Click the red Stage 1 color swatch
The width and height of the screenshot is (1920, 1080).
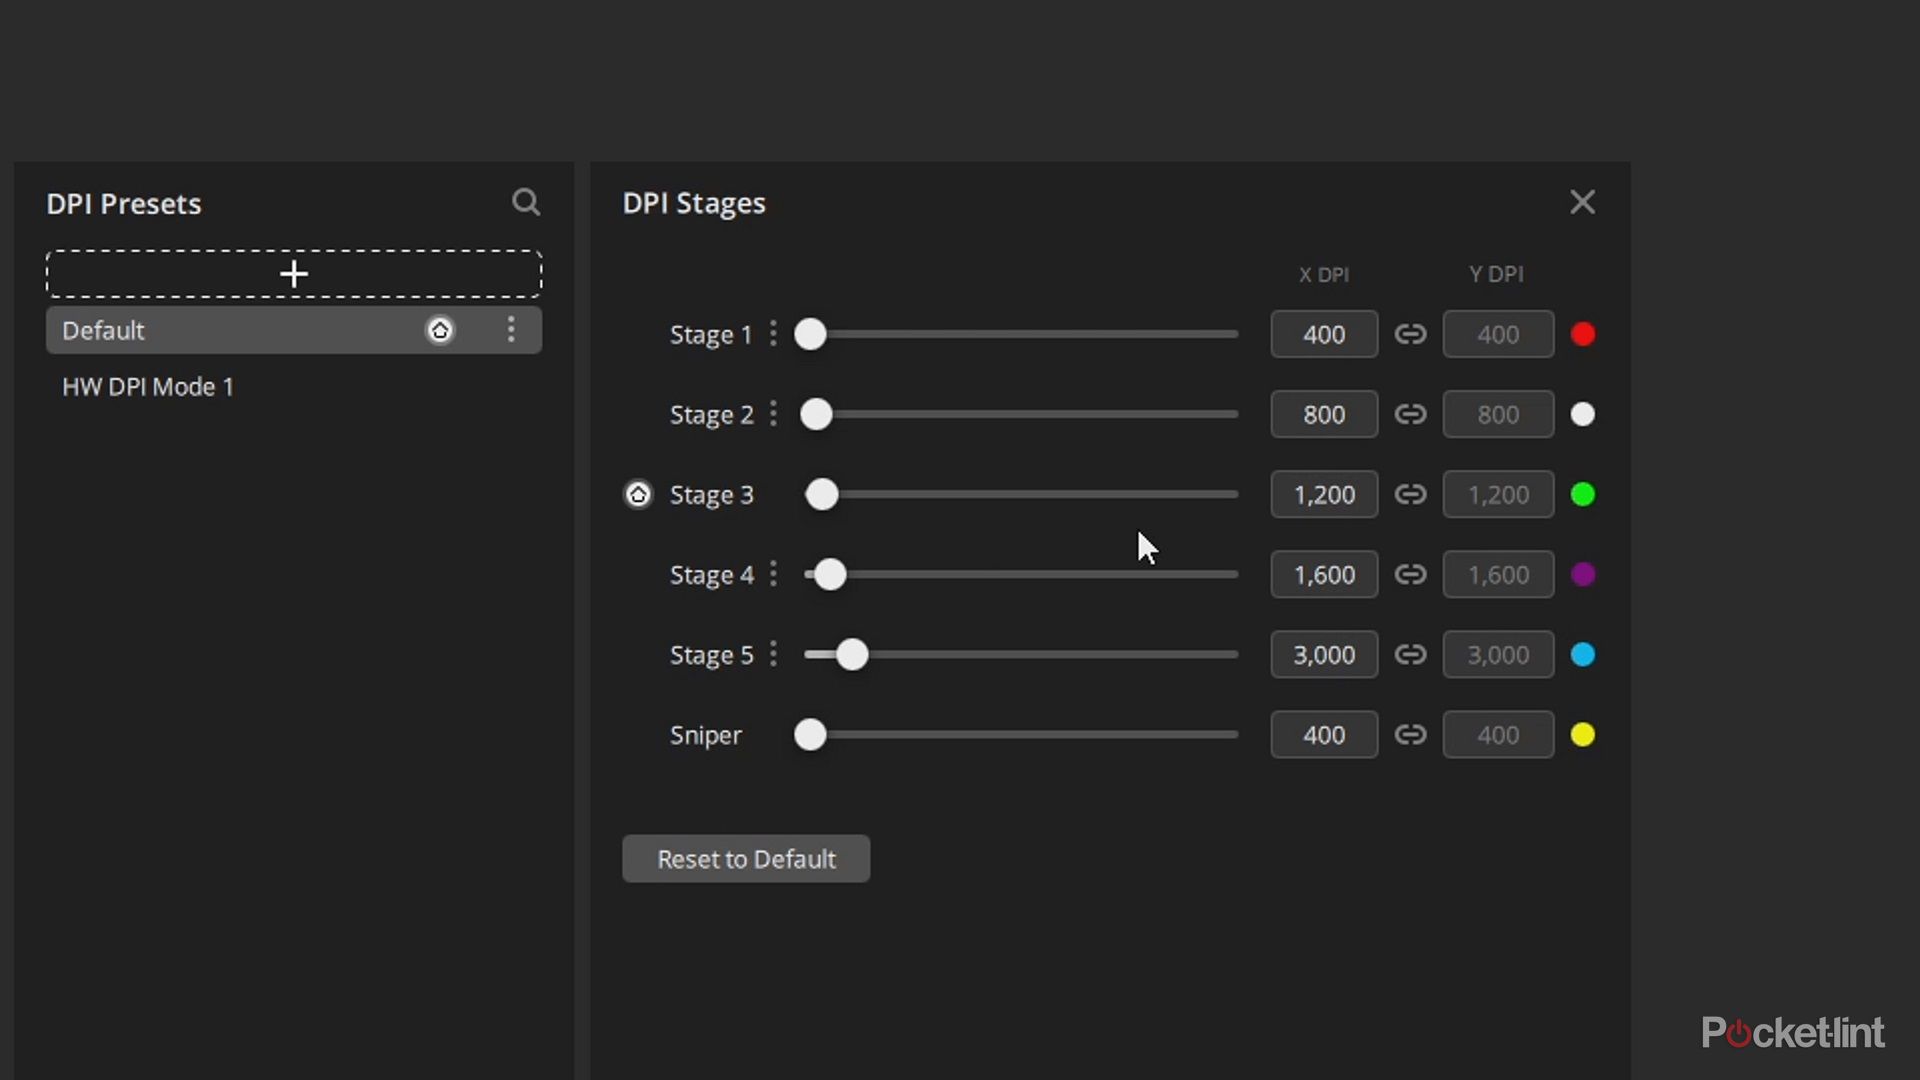coord(1583,334)
